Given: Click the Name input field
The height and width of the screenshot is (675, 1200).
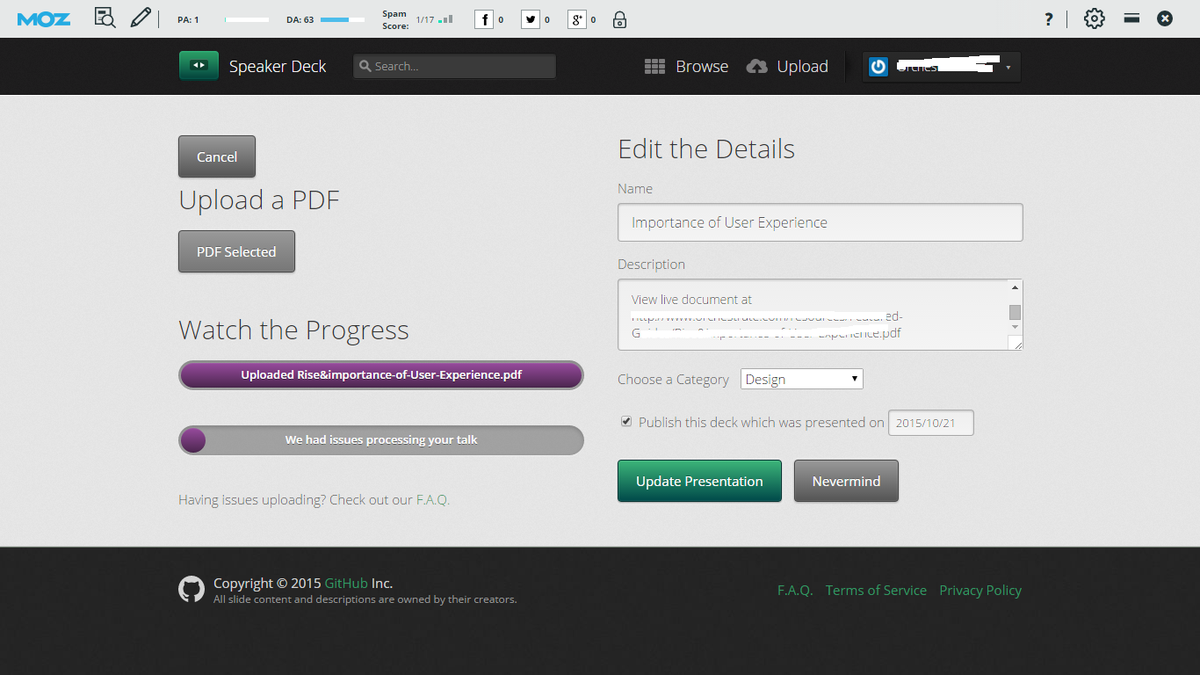Looking at the screenshot, I should point(820,222).
